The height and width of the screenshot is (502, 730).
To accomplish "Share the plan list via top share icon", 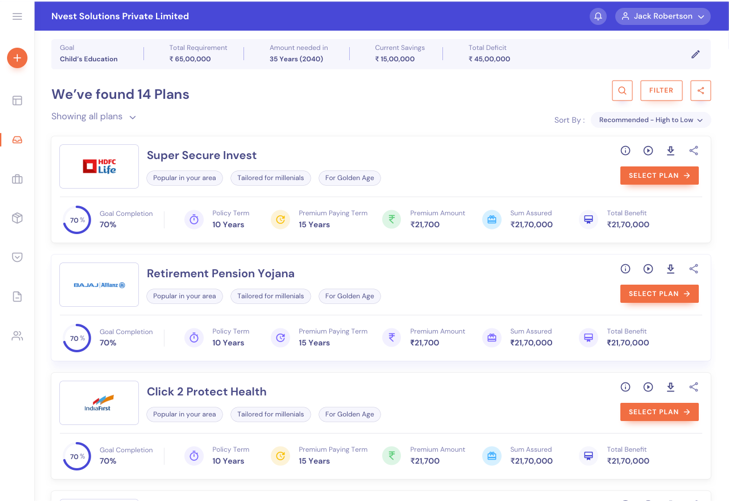I will [700, 91].
